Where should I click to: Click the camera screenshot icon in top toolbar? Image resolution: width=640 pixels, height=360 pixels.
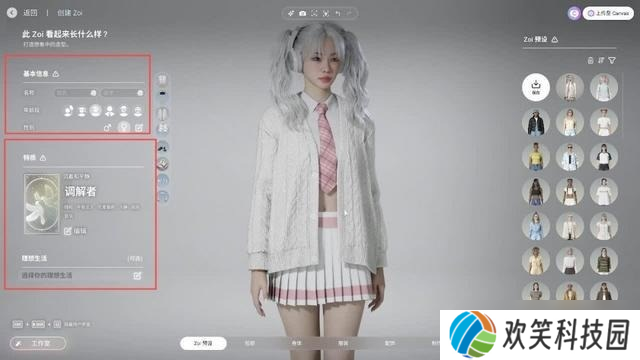point(302,13)
